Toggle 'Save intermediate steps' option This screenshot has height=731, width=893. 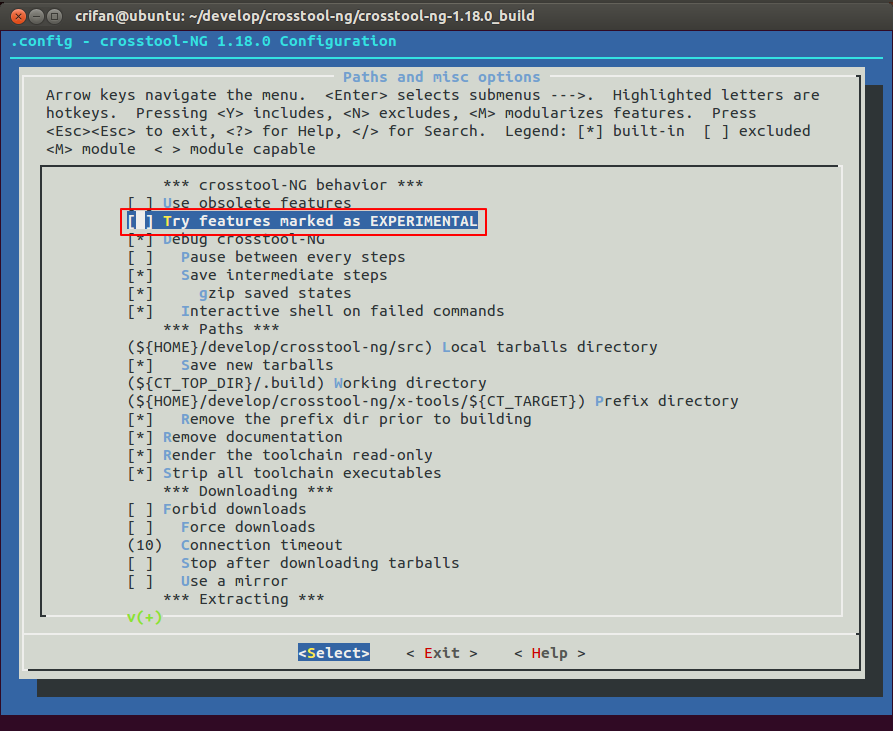point(257,275)
